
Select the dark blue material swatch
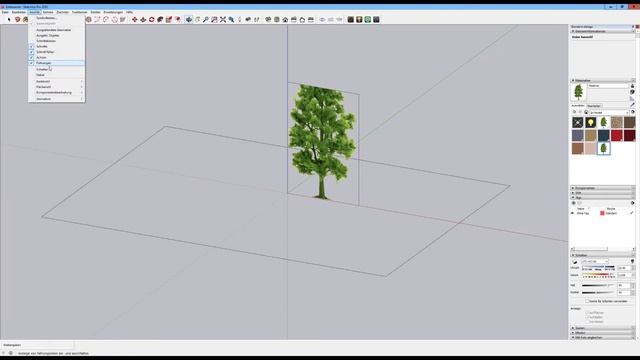coord(603,135)
